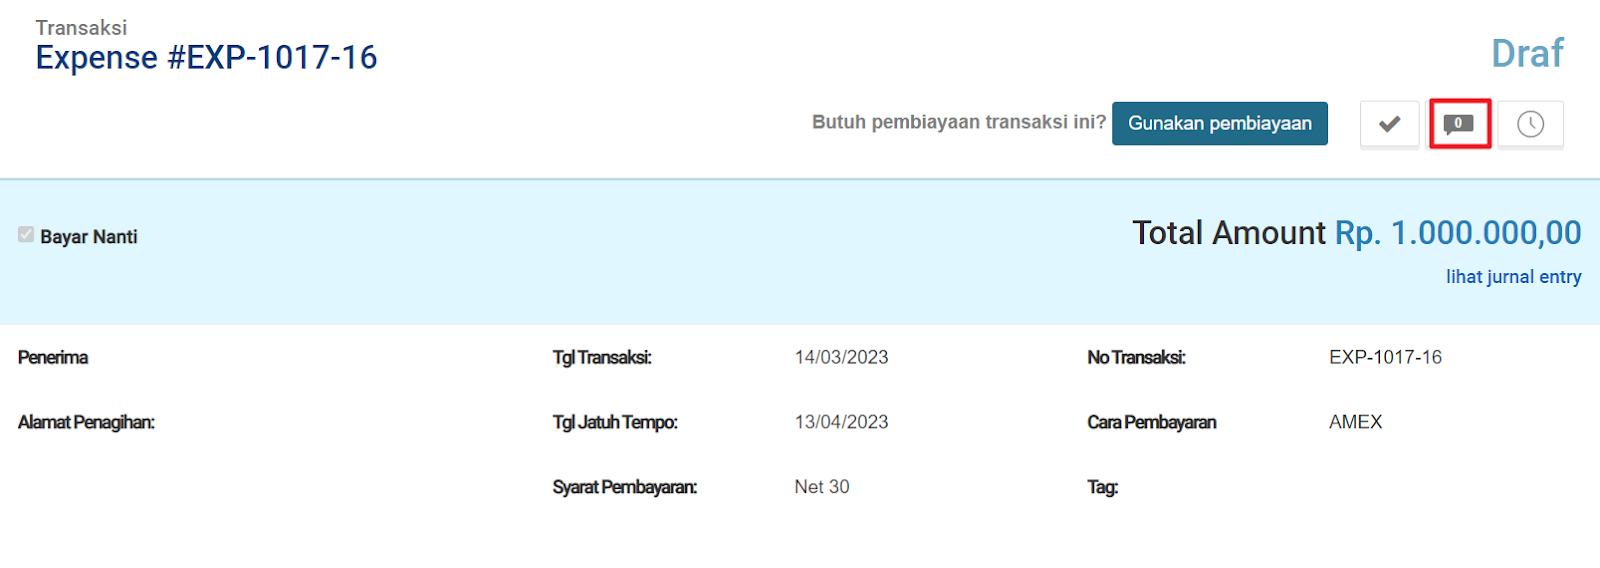Click the transaction date 14/03/2023
Viewport: 1600px width, 568px height.
pos(841,357)
